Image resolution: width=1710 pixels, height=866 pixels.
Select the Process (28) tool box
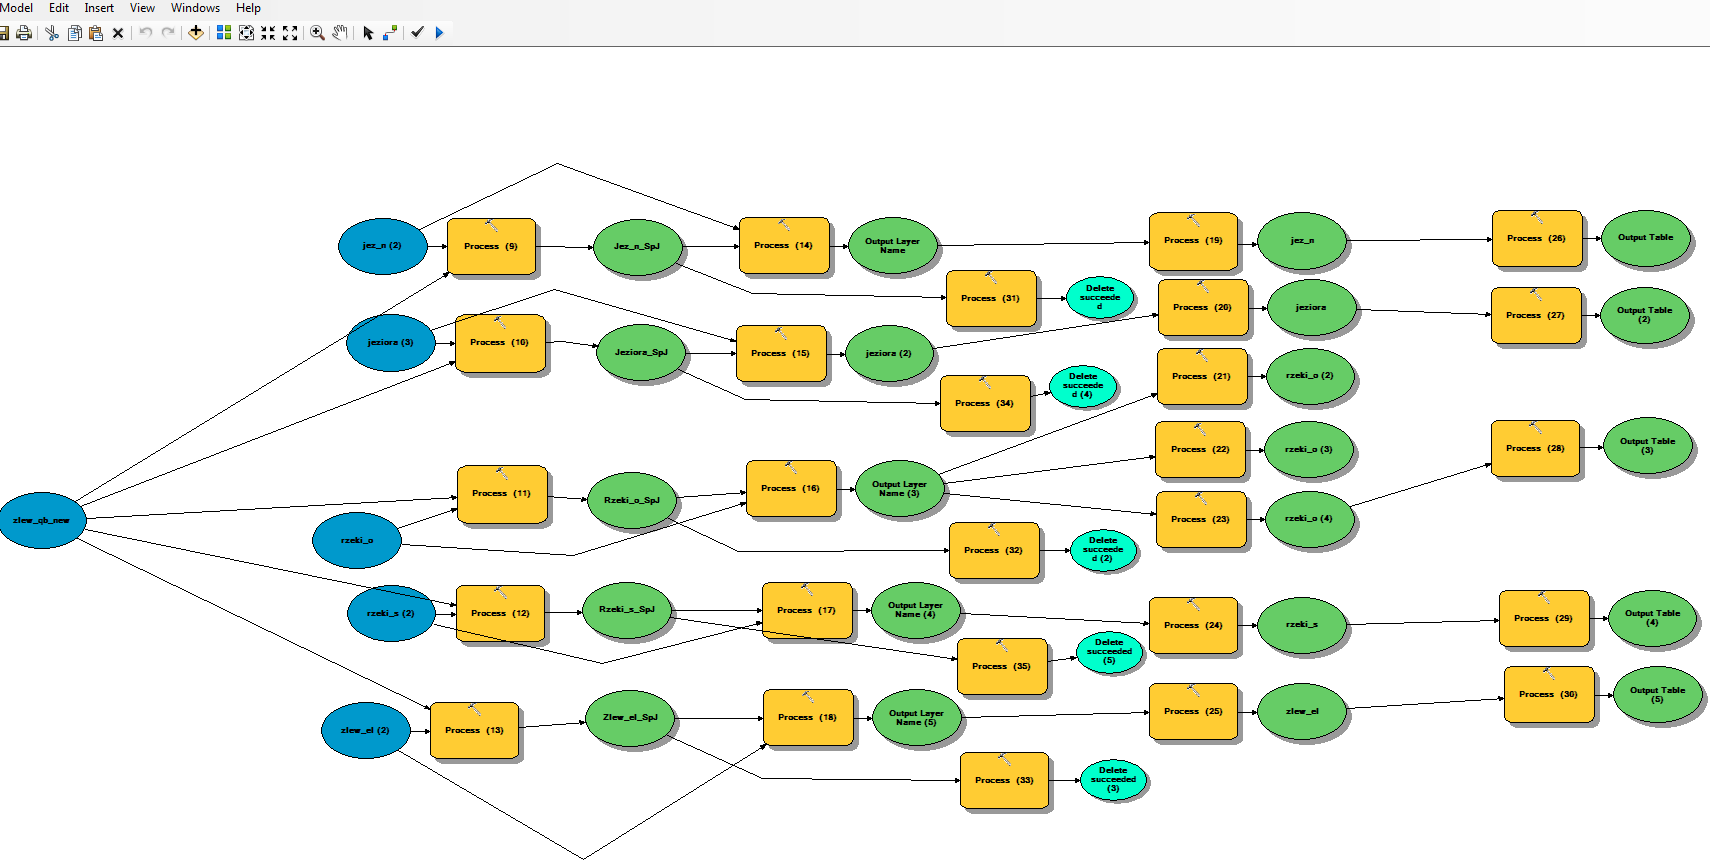point(1535,448)
